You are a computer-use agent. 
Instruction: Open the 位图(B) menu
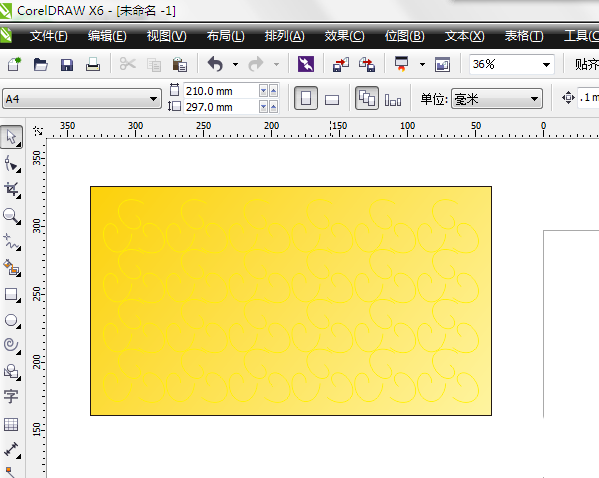[405, 36]
